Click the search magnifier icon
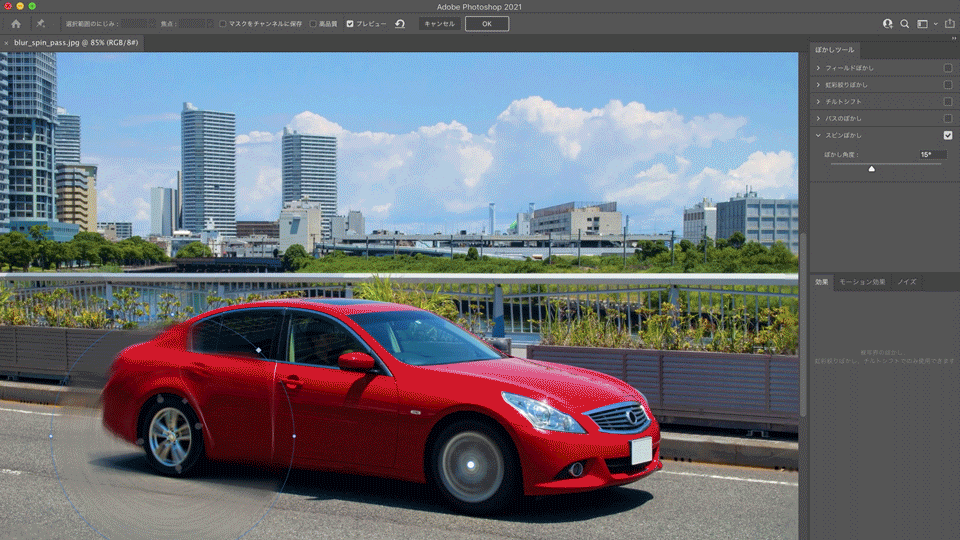Viewport: 960px width, 540px height. [904, 24]
